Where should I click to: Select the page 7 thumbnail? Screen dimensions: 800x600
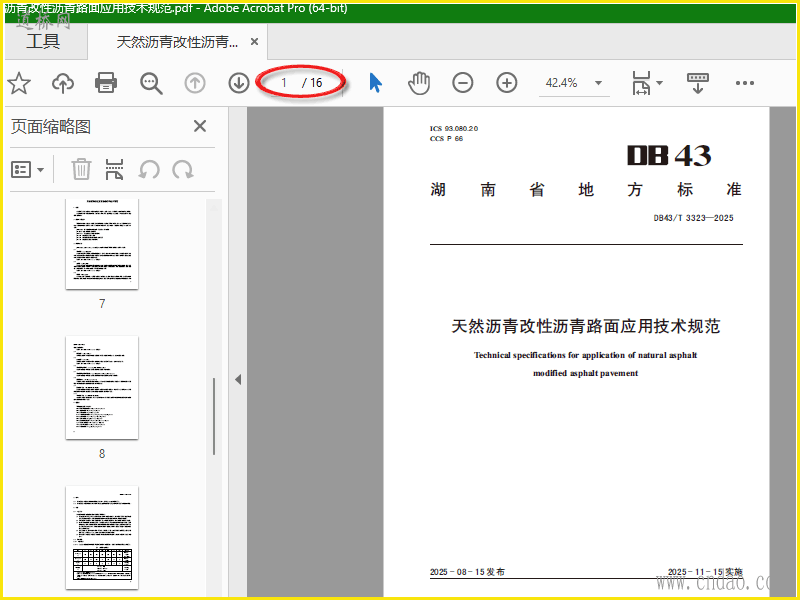(x=102, y=244)
